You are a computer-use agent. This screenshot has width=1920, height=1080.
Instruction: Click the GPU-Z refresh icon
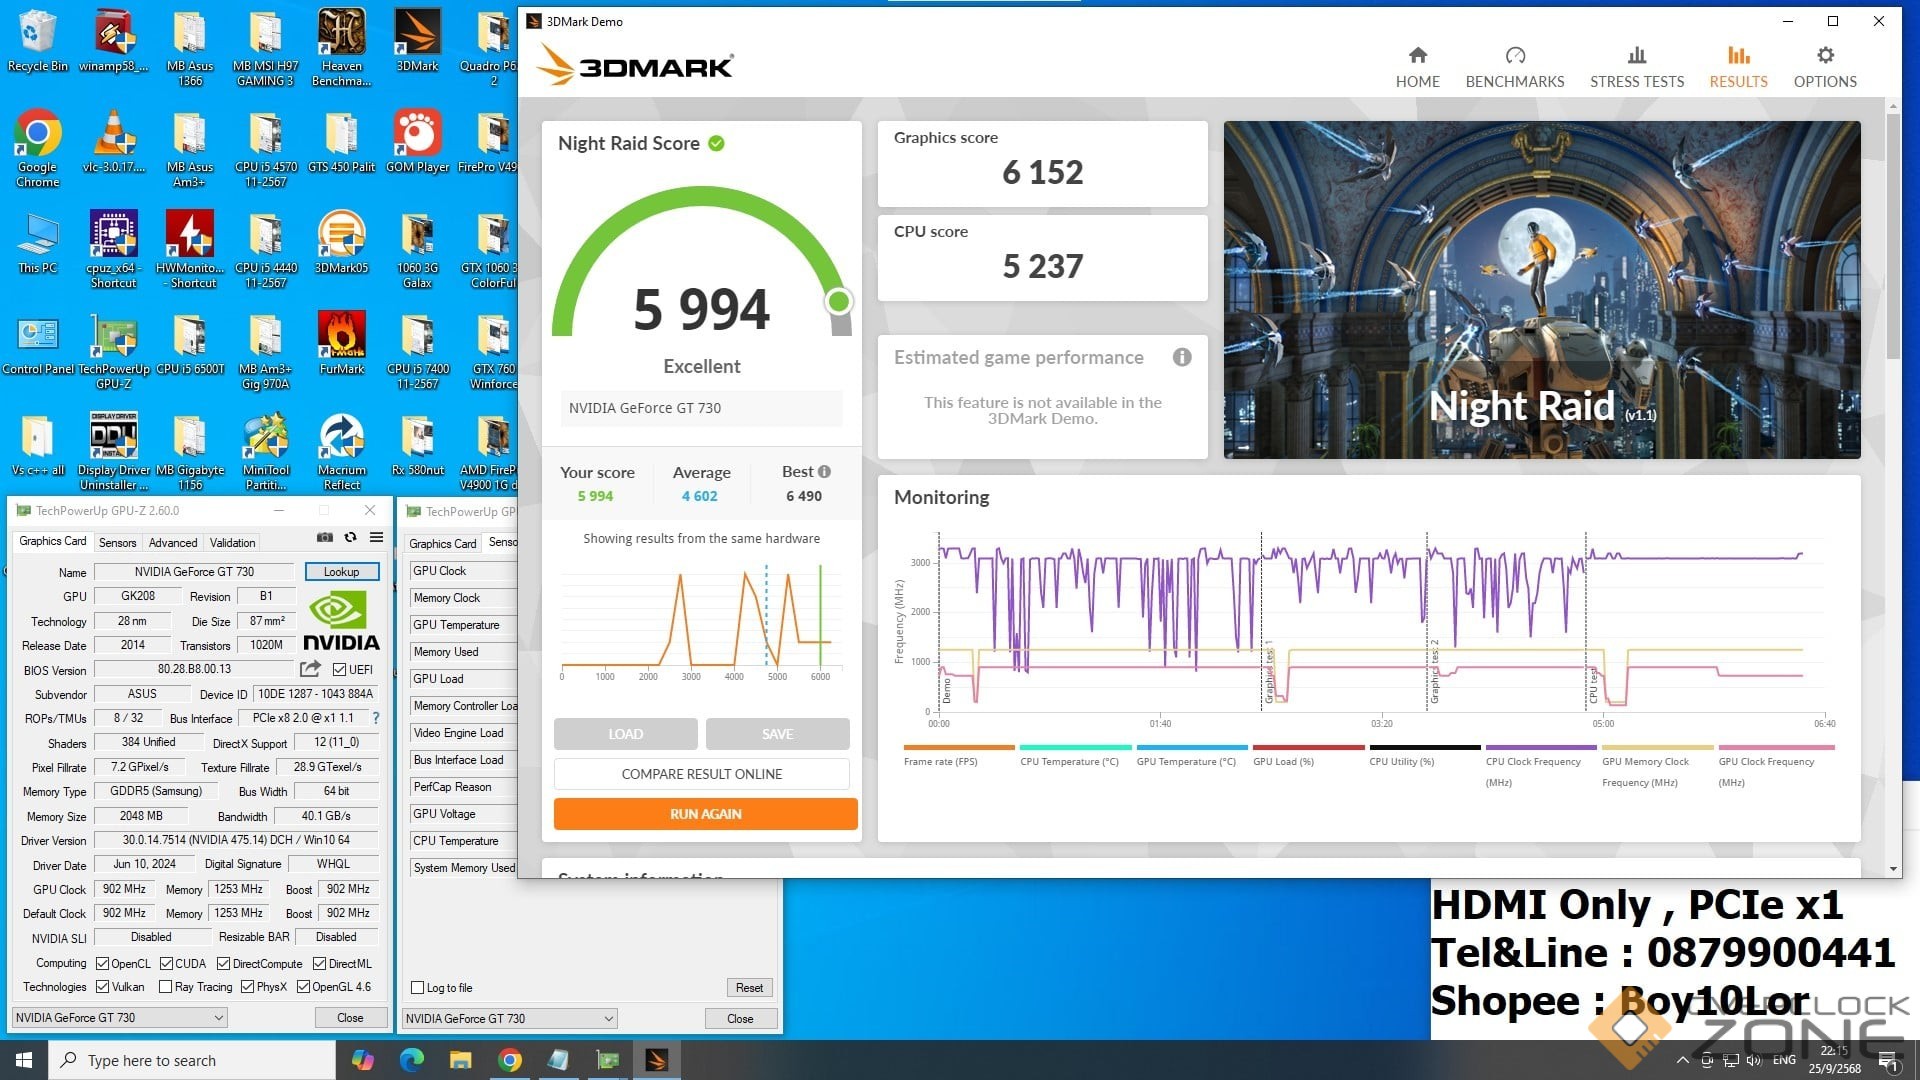(x=351, y=538)
